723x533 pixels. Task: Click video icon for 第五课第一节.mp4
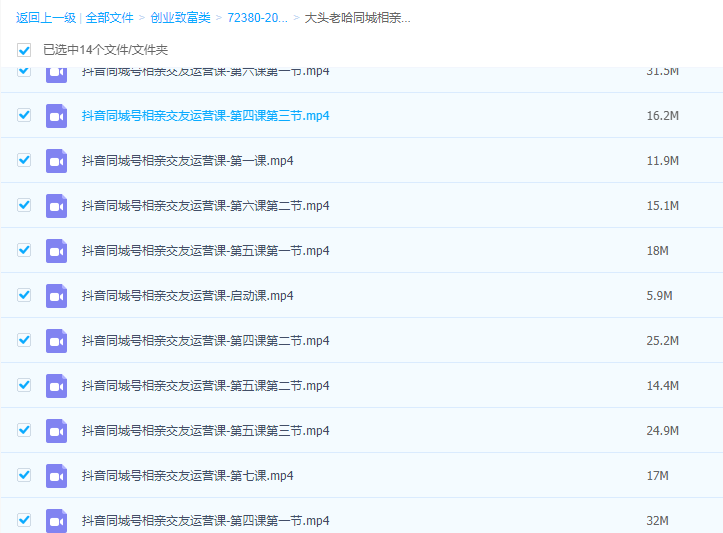click(56, 251)
